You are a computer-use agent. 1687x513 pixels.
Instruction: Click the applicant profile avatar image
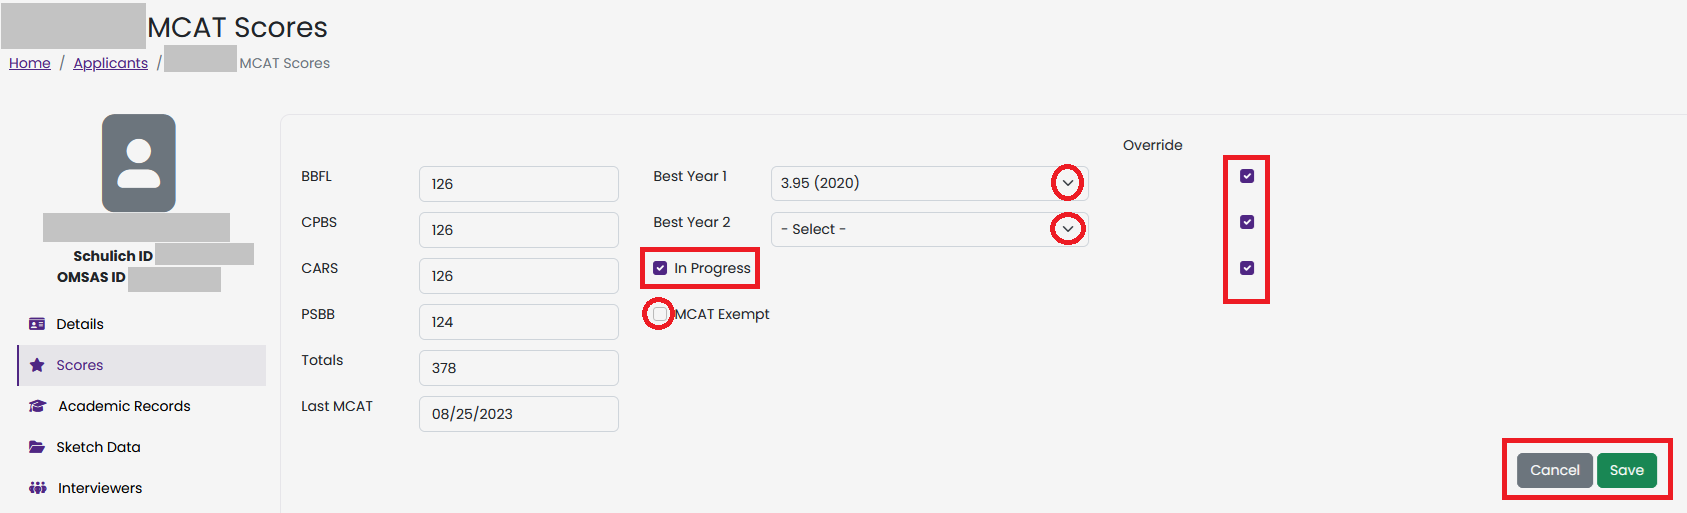pos(139,163)
